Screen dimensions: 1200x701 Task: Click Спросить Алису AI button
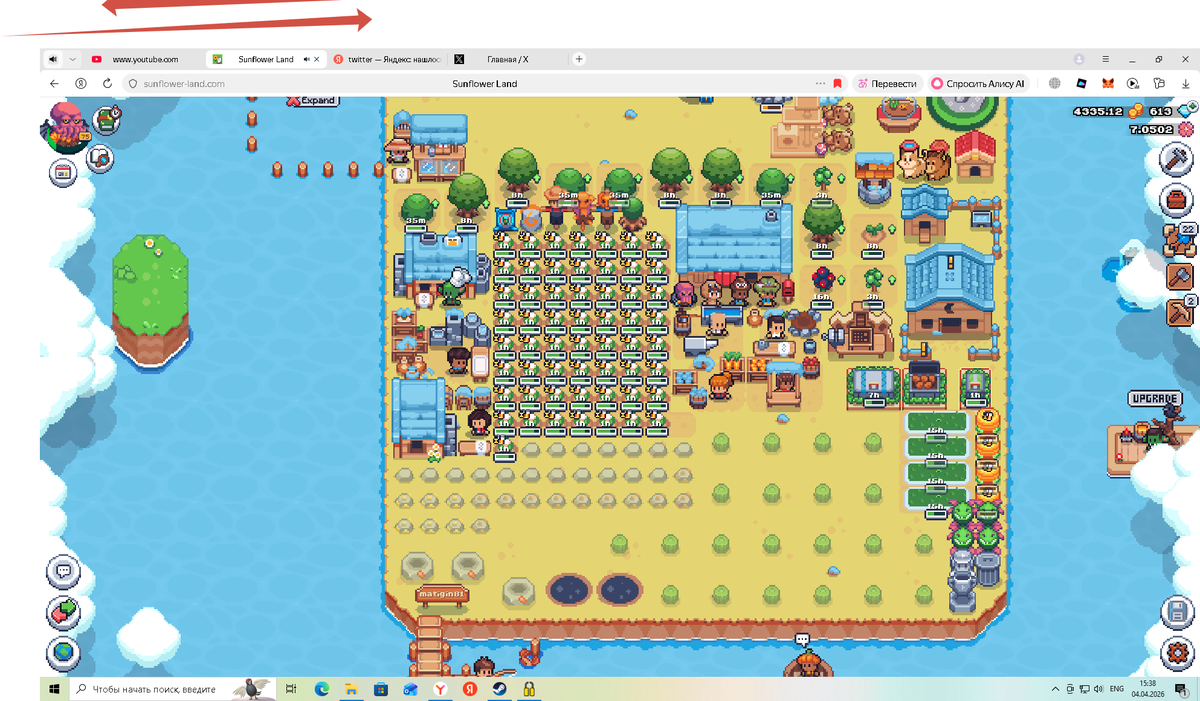point(978,84)
